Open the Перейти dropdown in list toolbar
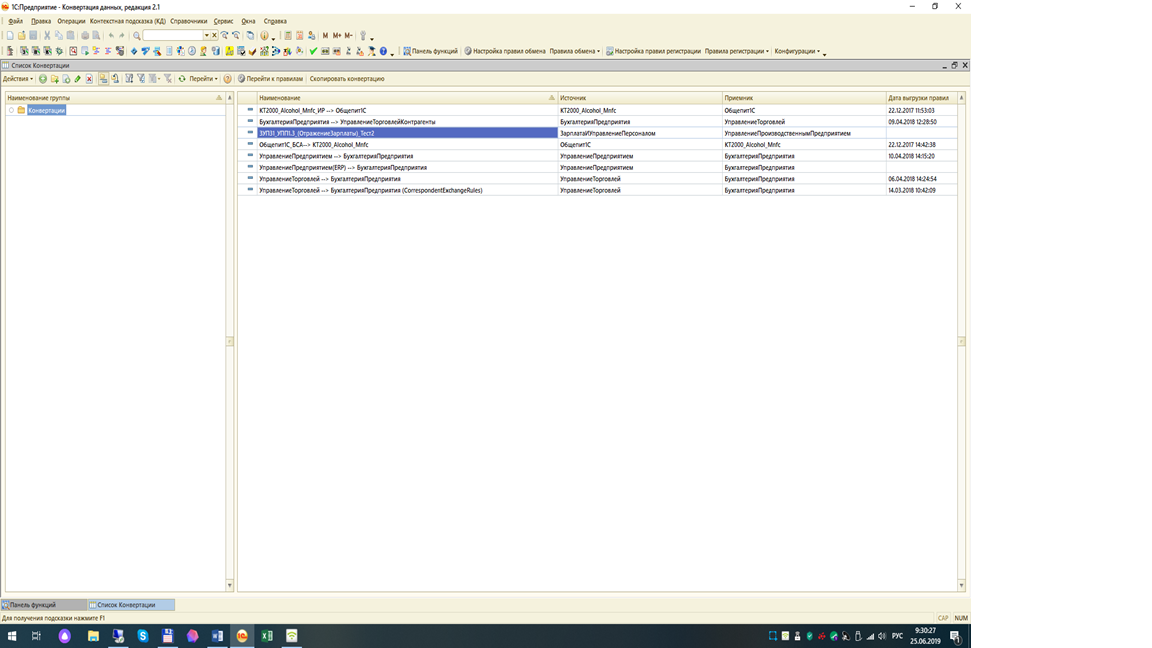1152x648 pixels. click(204, 79)
